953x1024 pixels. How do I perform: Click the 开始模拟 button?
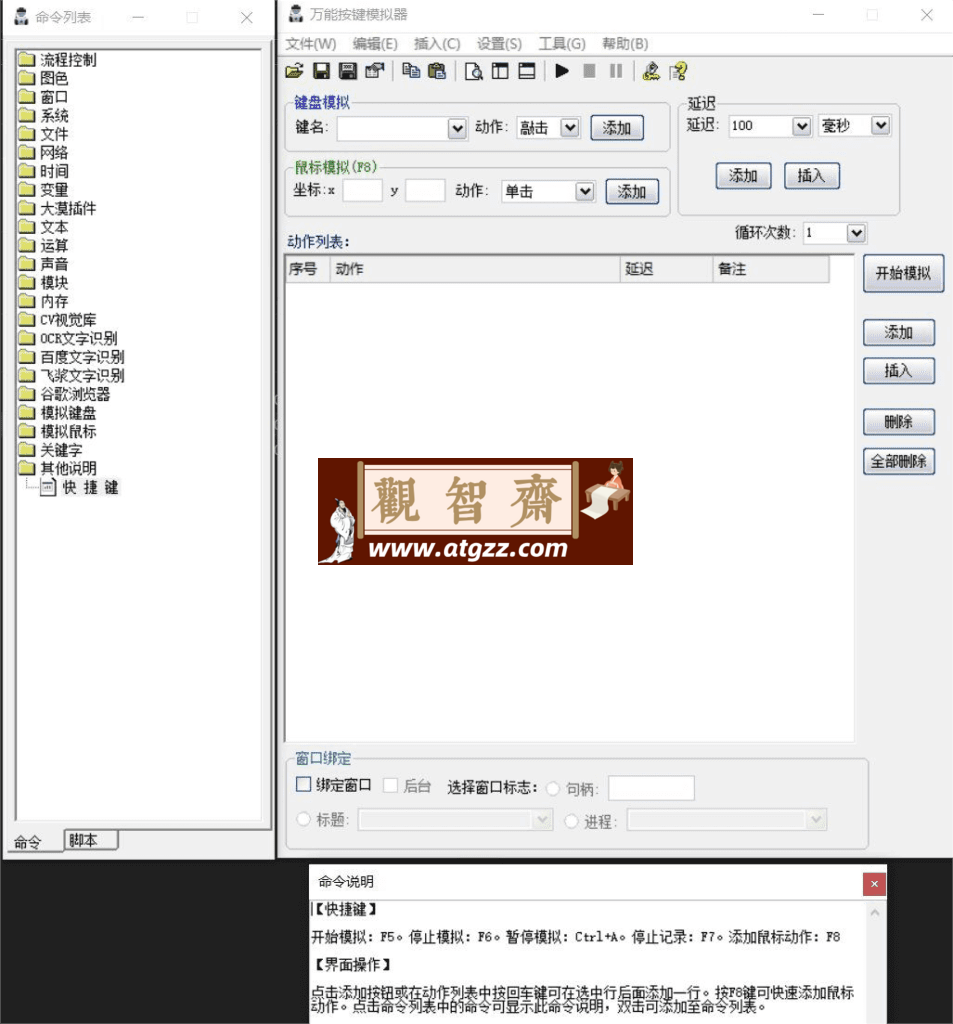point(903,273)
